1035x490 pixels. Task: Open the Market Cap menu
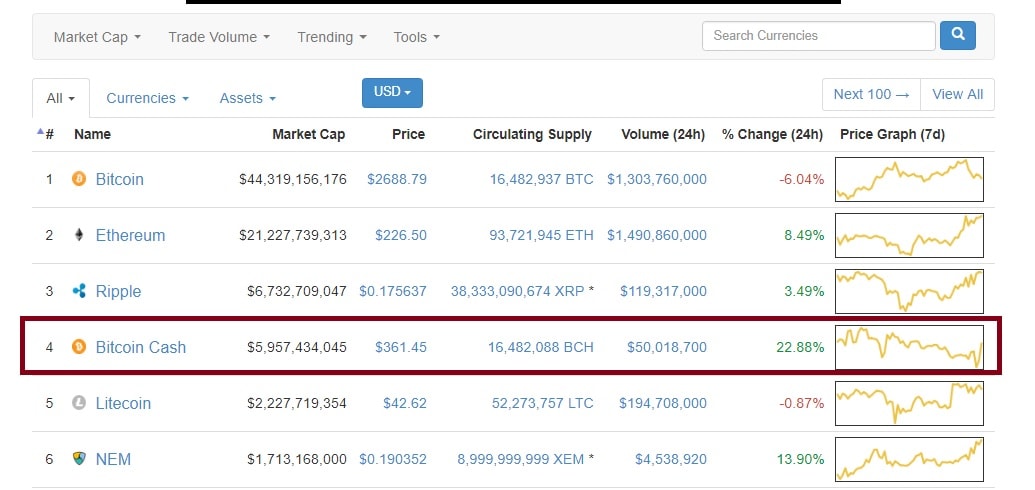[97, 37]
